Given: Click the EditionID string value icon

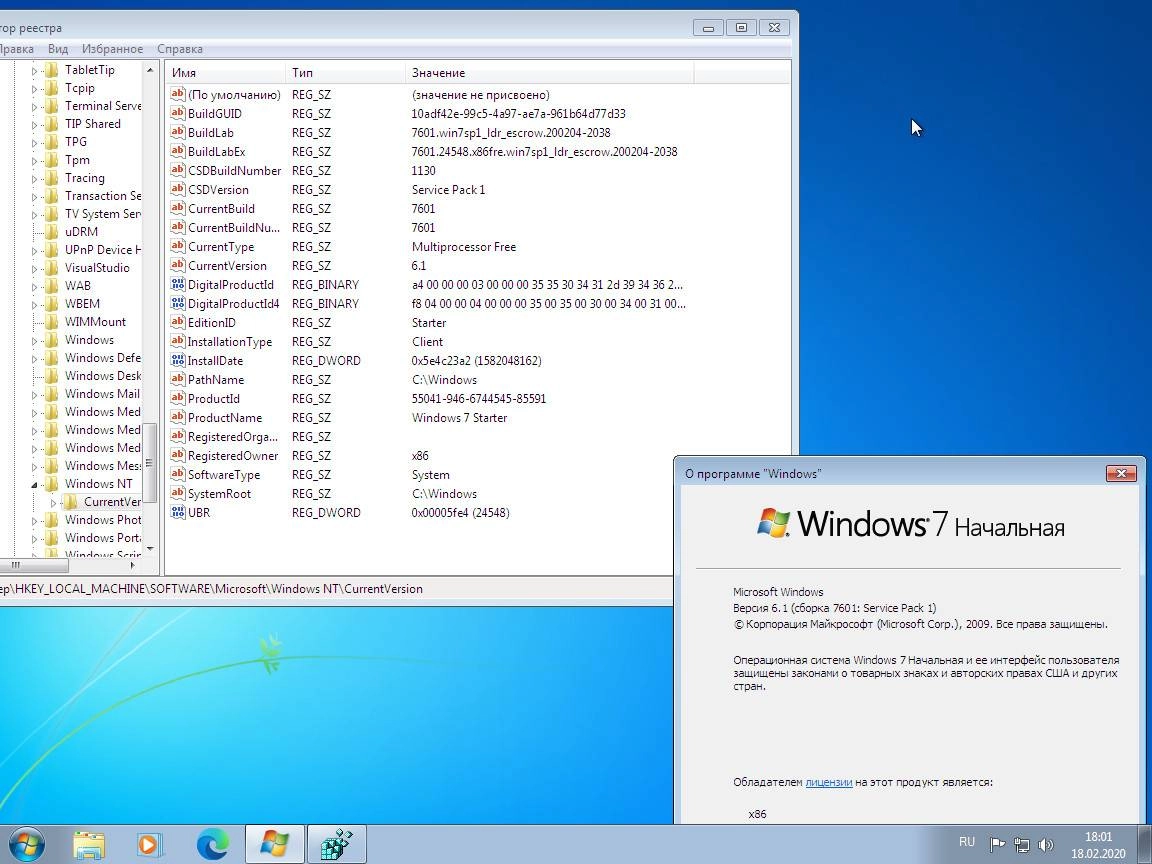Looking at the screenshot, I should [177, 323].
